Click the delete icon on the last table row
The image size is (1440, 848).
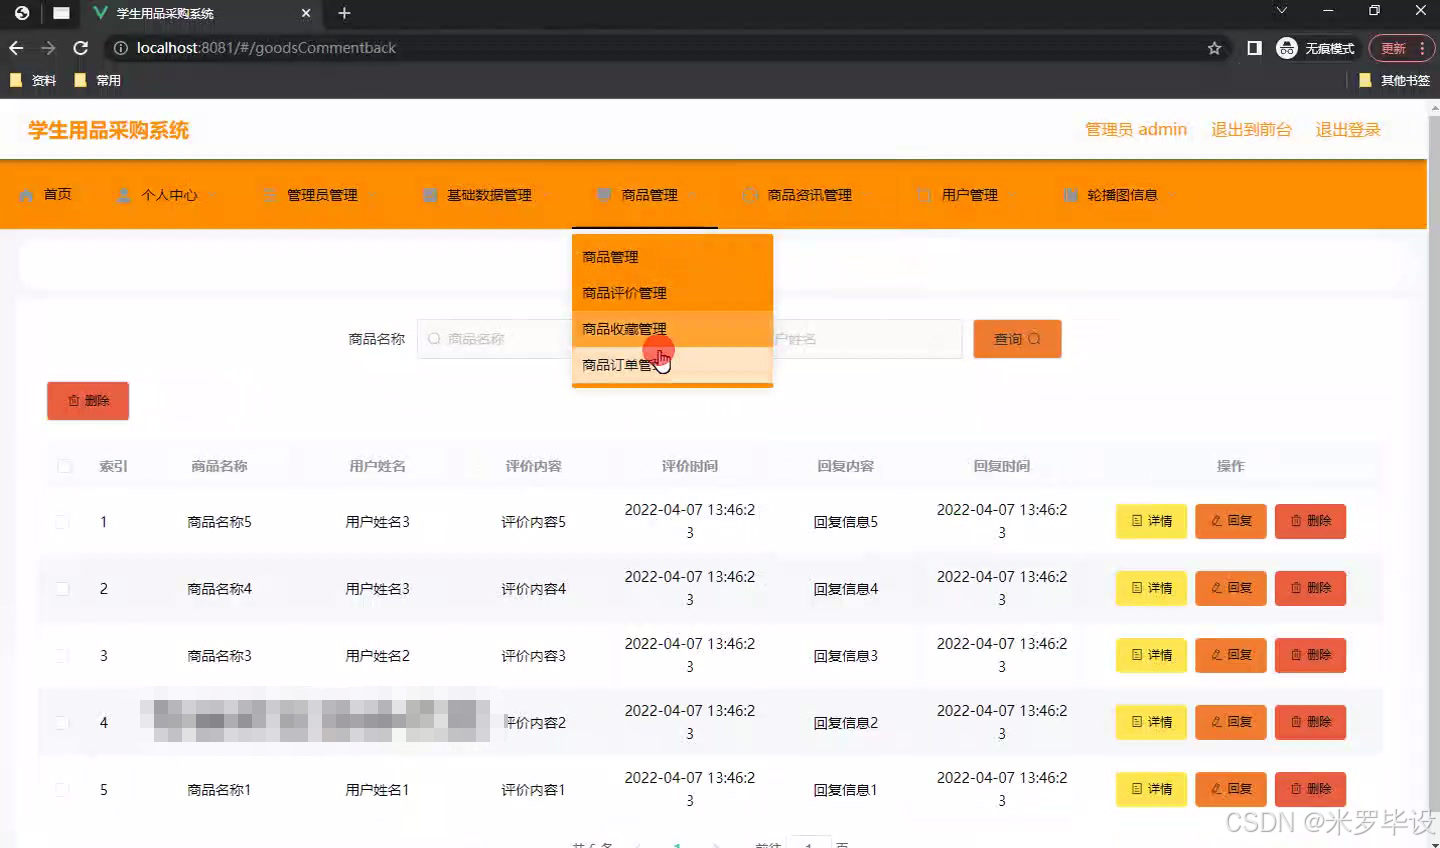pos(1296,789)
